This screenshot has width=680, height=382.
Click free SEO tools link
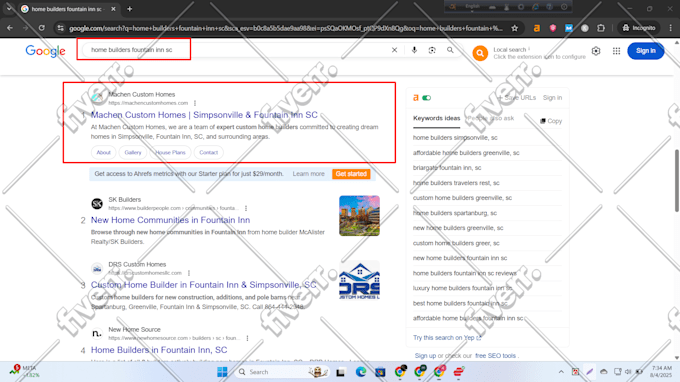click(x=495, y=356)
